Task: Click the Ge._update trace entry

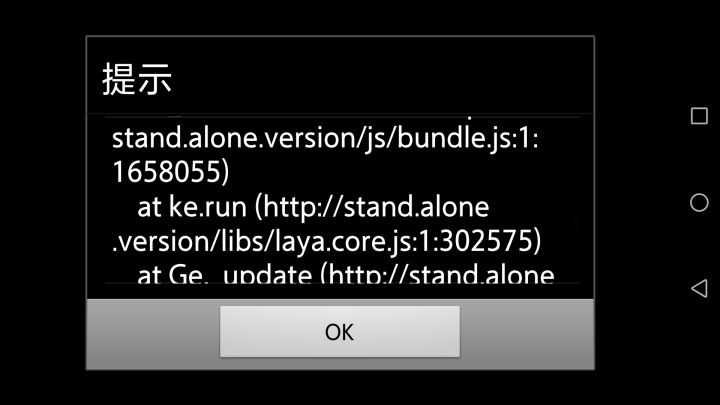Action: [x=241, y=275]
